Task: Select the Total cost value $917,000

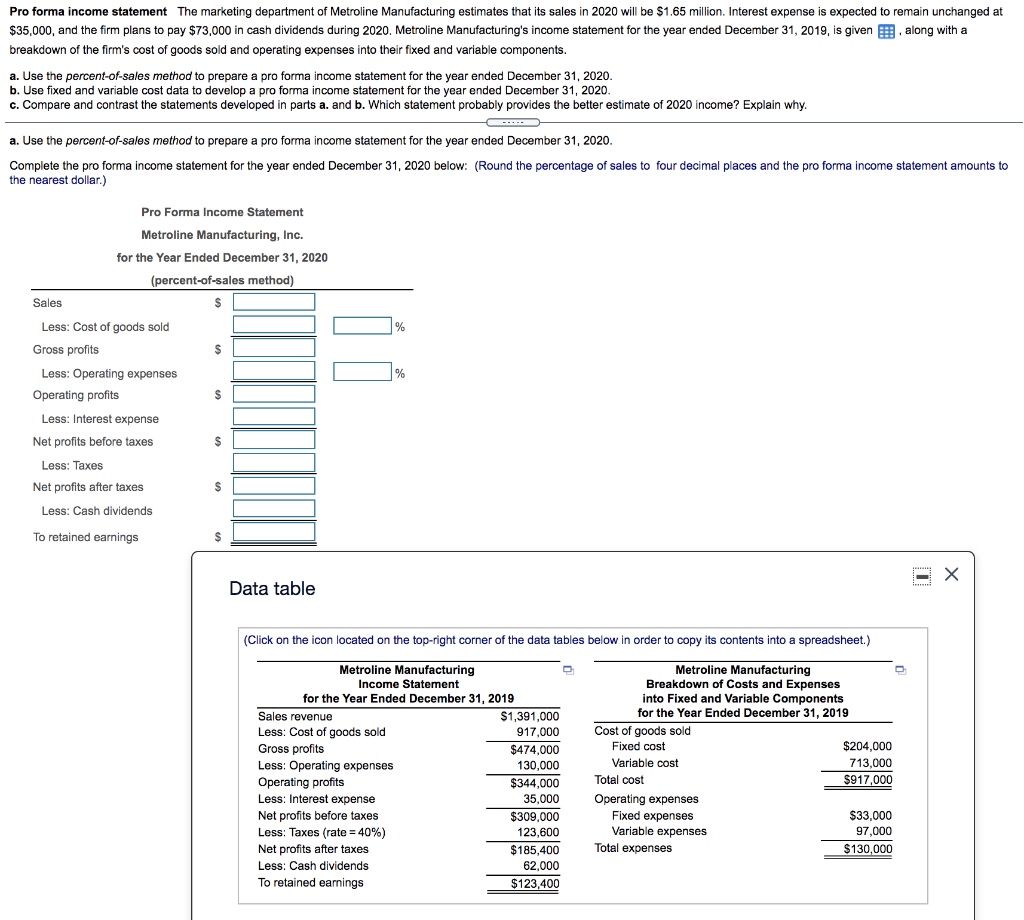Action: point(867,780)
